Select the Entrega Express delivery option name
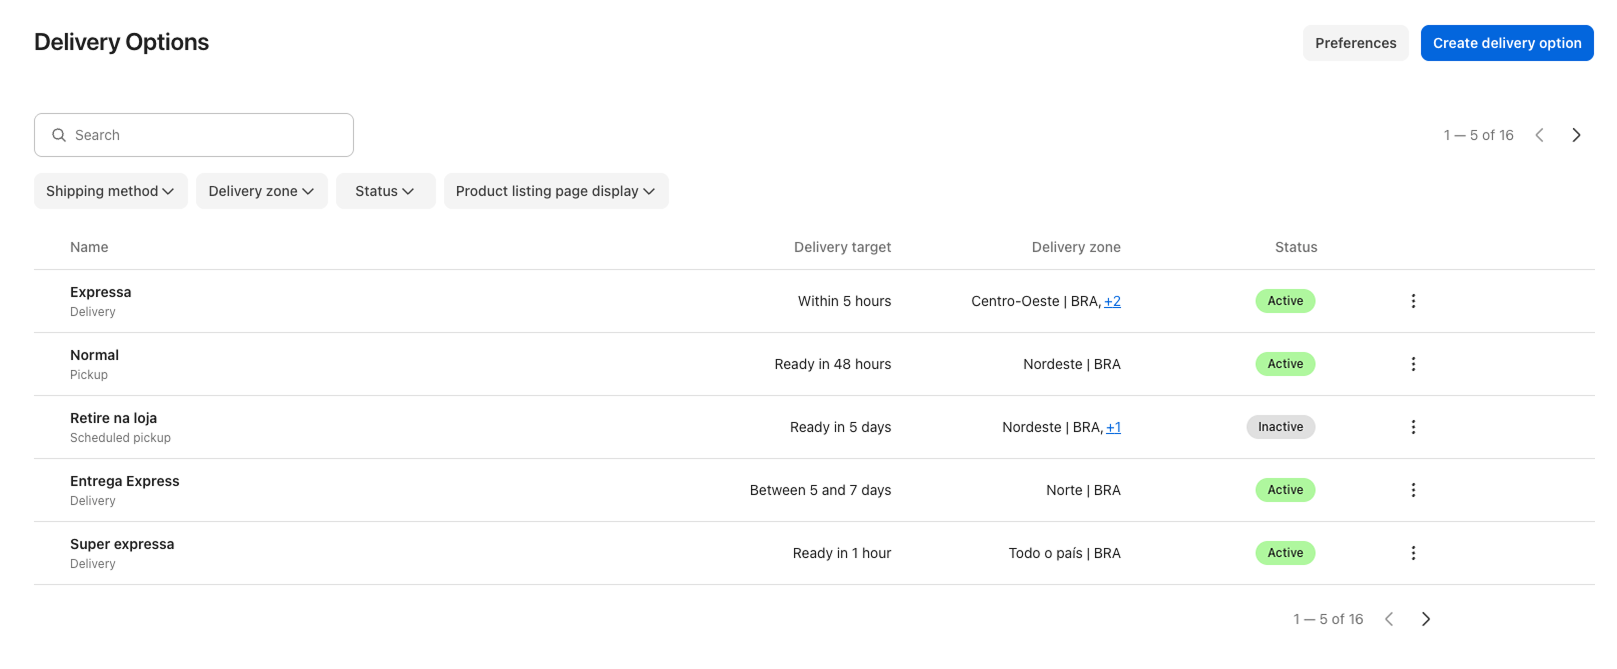Viewport: 1617px width, 669px height. click(125, 481)
